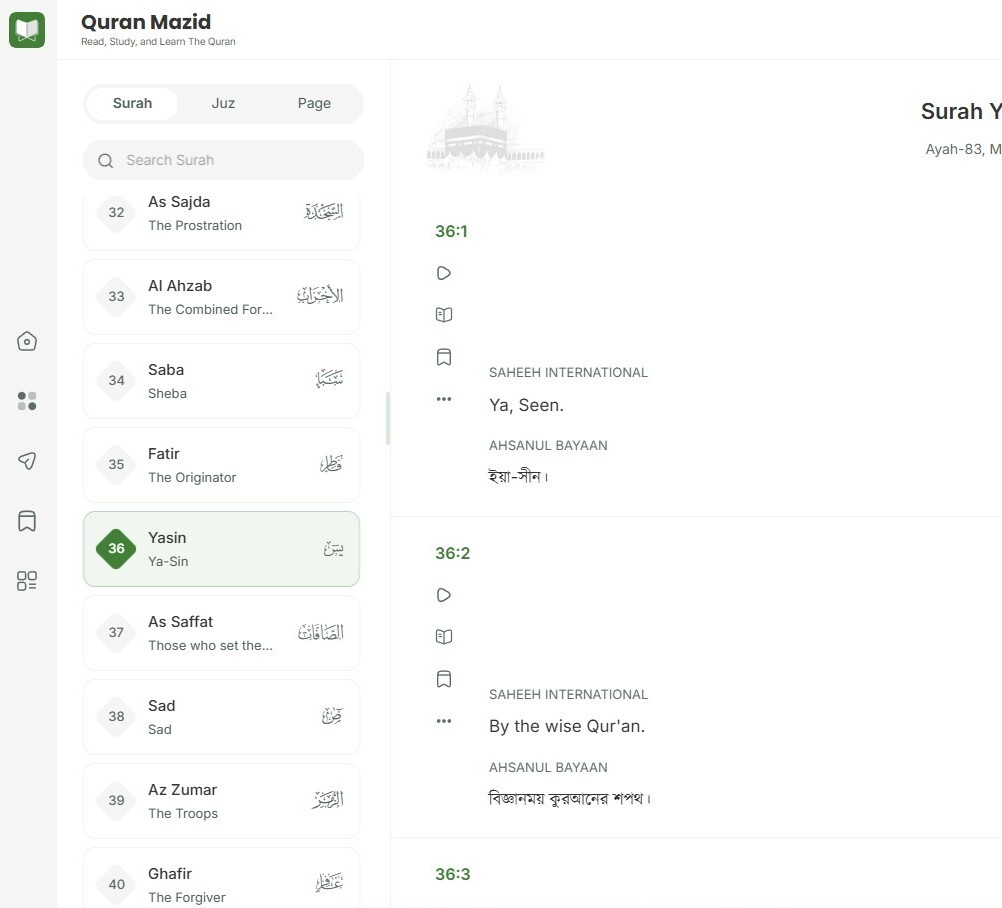Viewport: 1002px width, 908px height.
Task: Switch to the Page tab
Action: click(x=314, y=104)
